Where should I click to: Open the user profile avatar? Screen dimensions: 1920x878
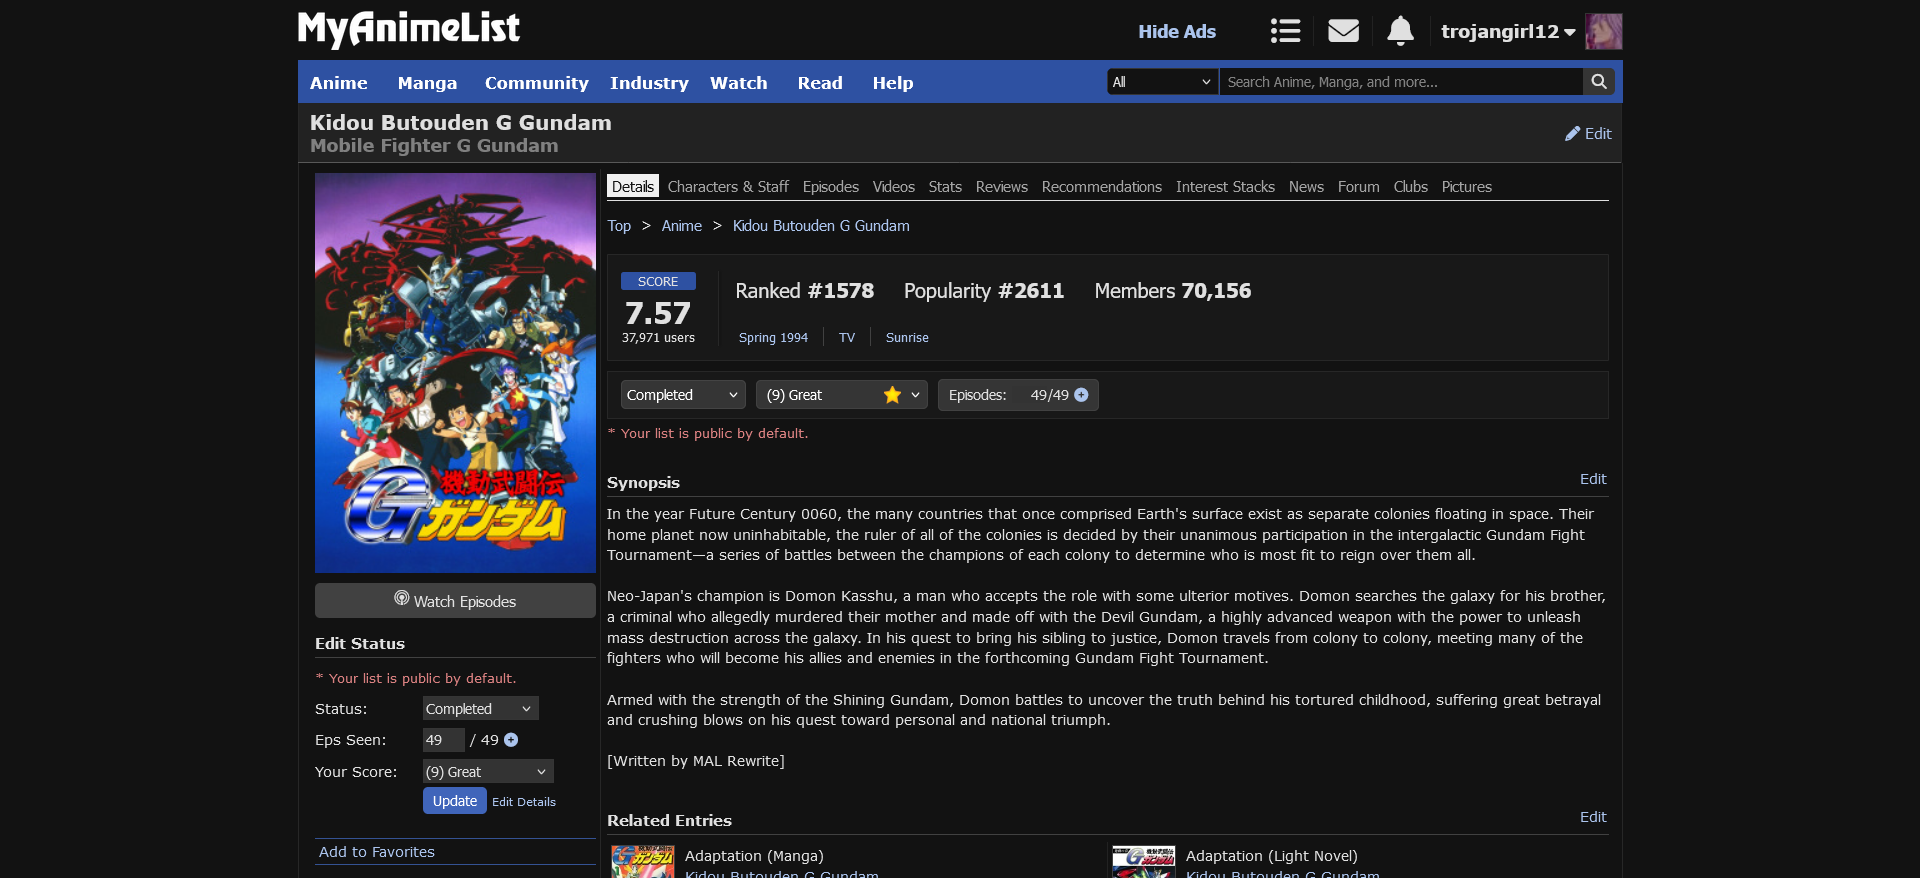[x=1604, y=31]
